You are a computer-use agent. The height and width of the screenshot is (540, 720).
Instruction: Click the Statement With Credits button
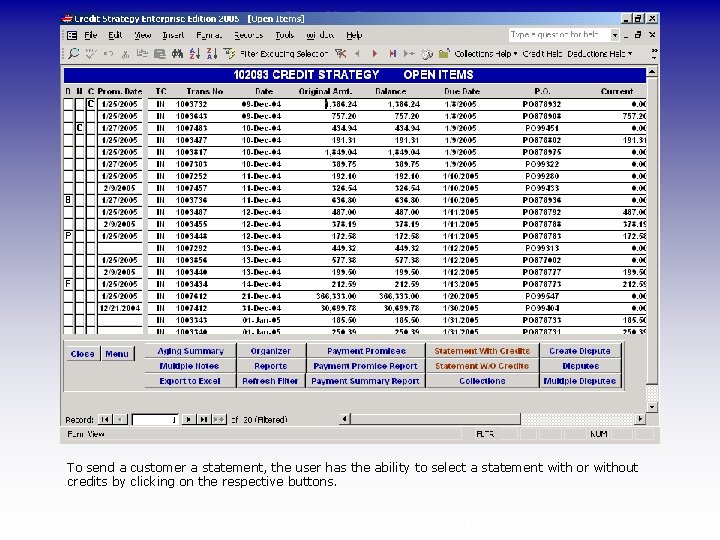tap(482, 351)
